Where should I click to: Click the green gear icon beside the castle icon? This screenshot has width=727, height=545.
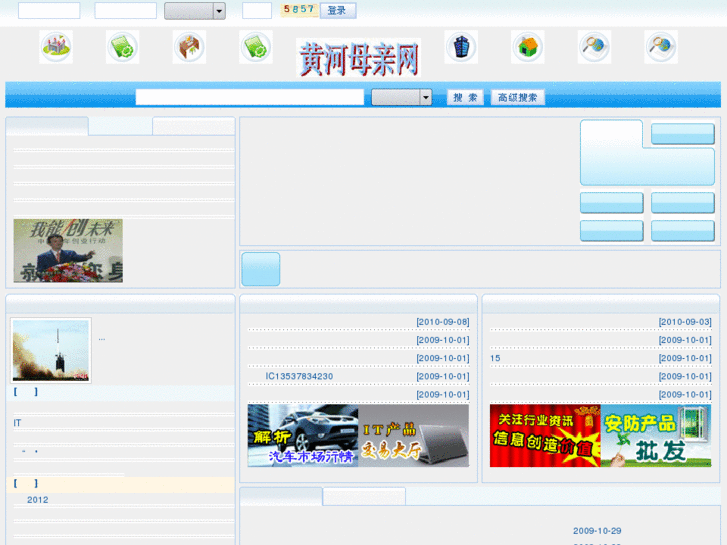point(122,47)
